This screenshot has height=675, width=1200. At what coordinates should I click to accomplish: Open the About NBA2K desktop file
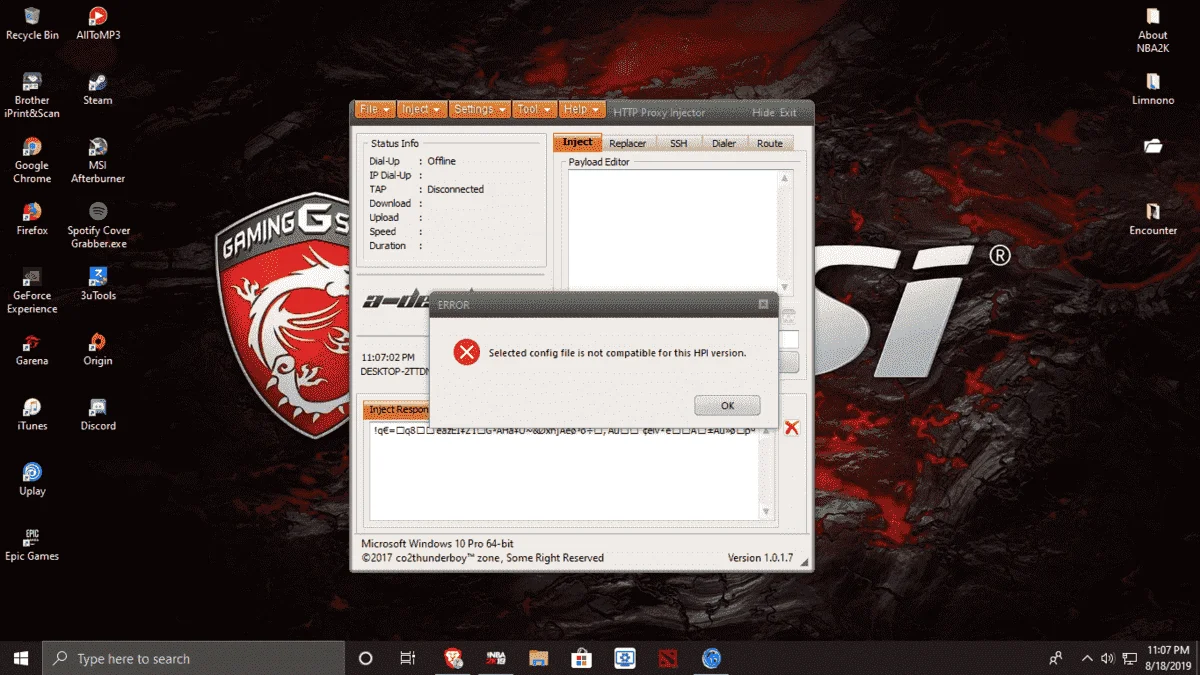click(x=1153, y=30)
